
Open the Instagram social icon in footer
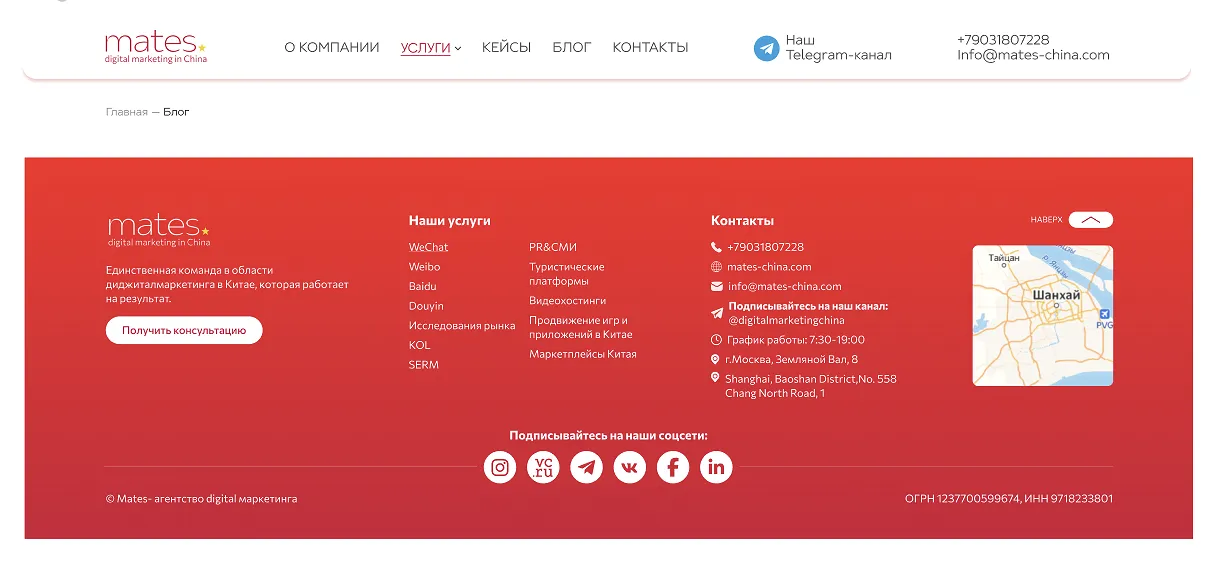[x=500, y=467]
